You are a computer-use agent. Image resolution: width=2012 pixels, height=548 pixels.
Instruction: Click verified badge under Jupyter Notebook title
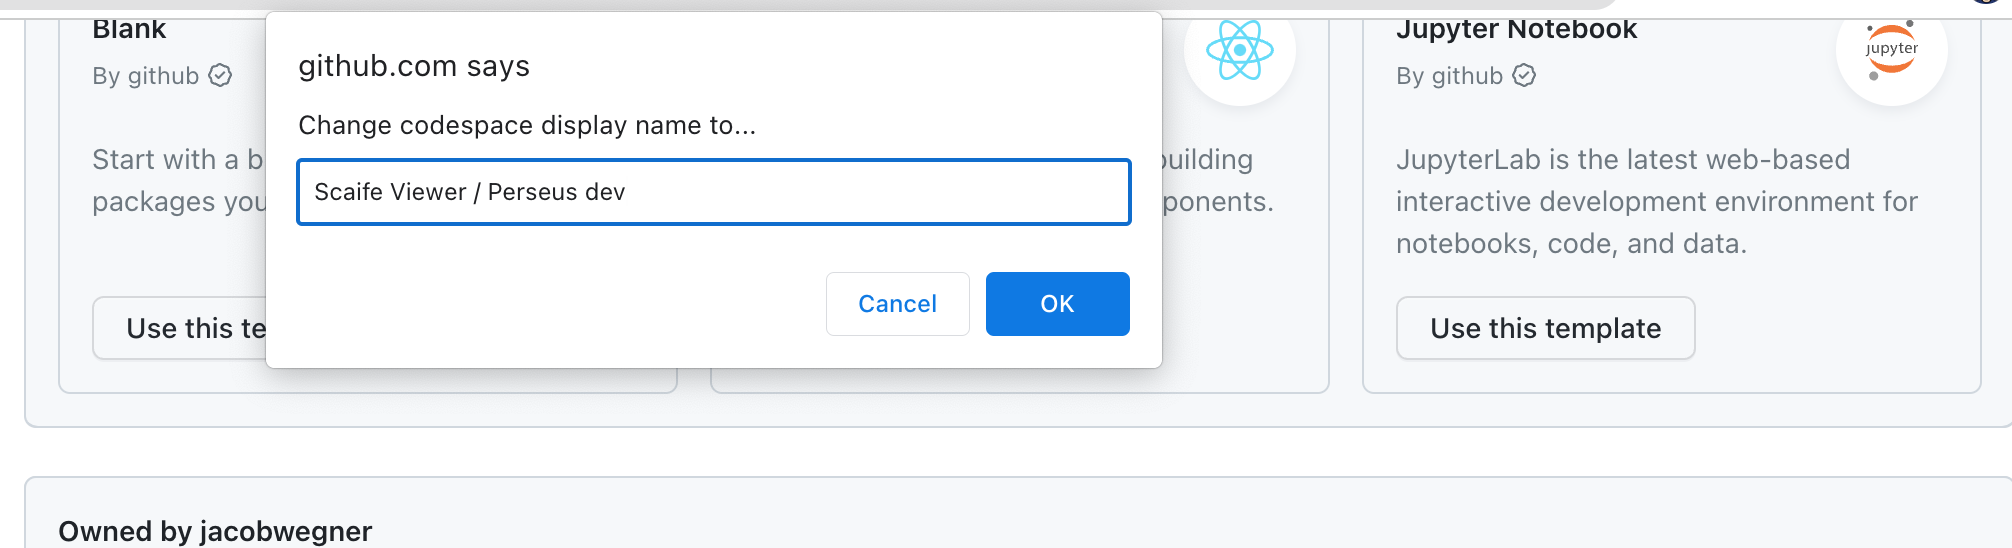click(1524, 76)
